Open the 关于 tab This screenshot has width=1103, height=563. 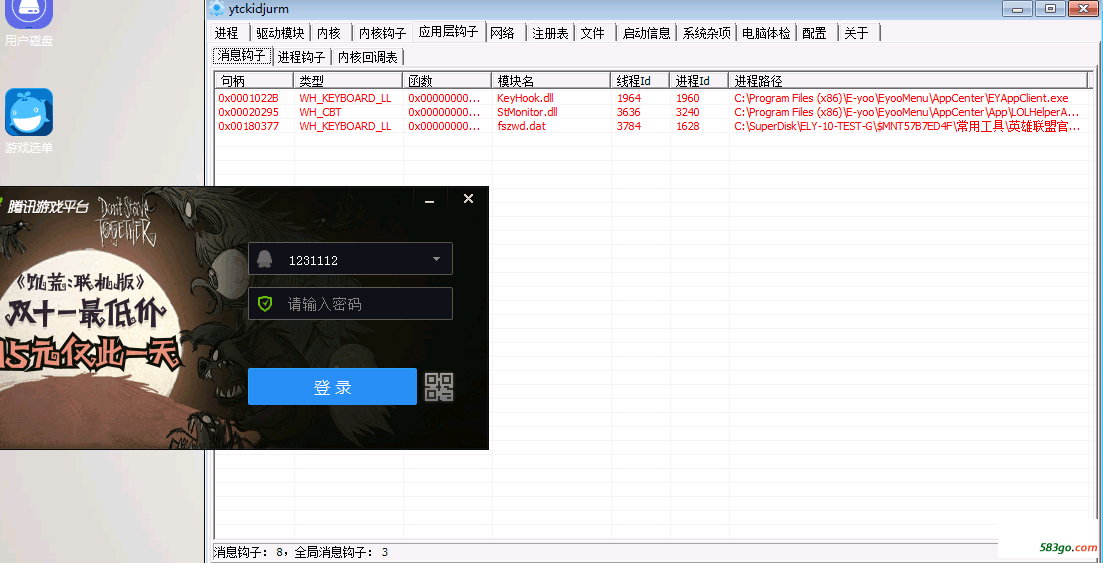click(857, 33)
